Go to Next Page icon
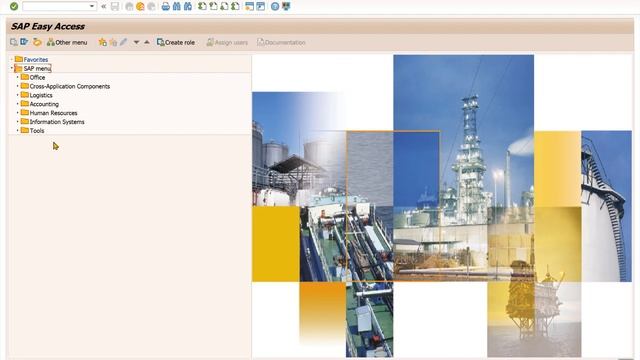Viewport: 640px width, 360px height. click(x=224, y=6)
